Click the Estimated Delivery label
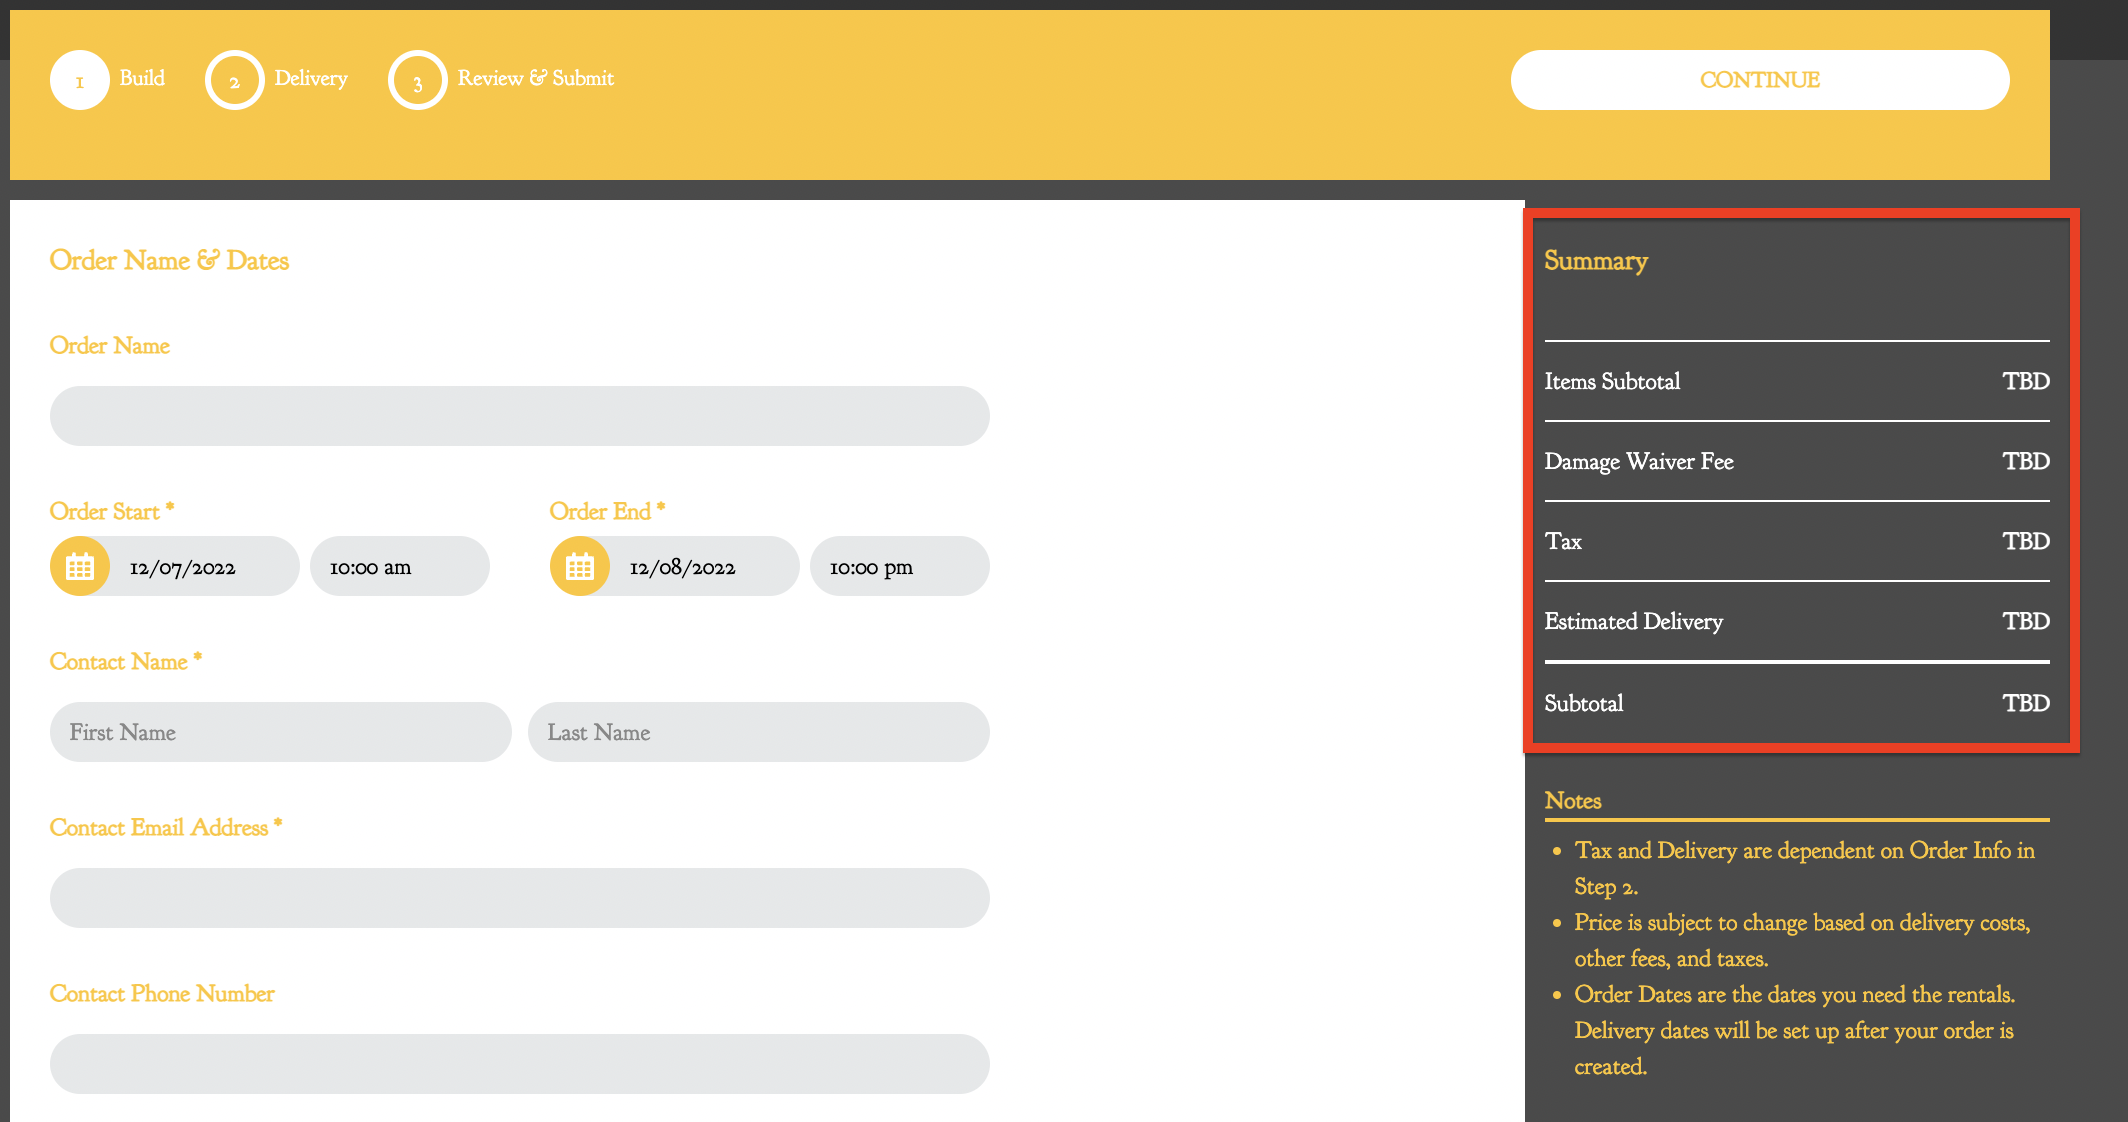The image size is (2128, 1122). [x=1633, y=621]
